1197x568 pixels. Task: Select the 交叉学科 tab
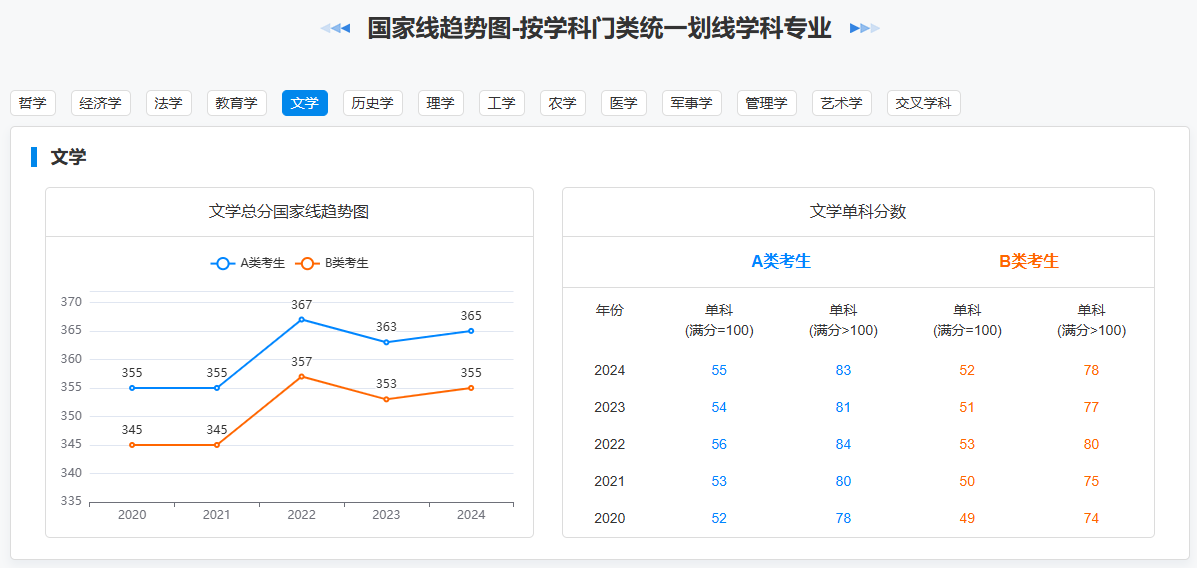point(924,103)
